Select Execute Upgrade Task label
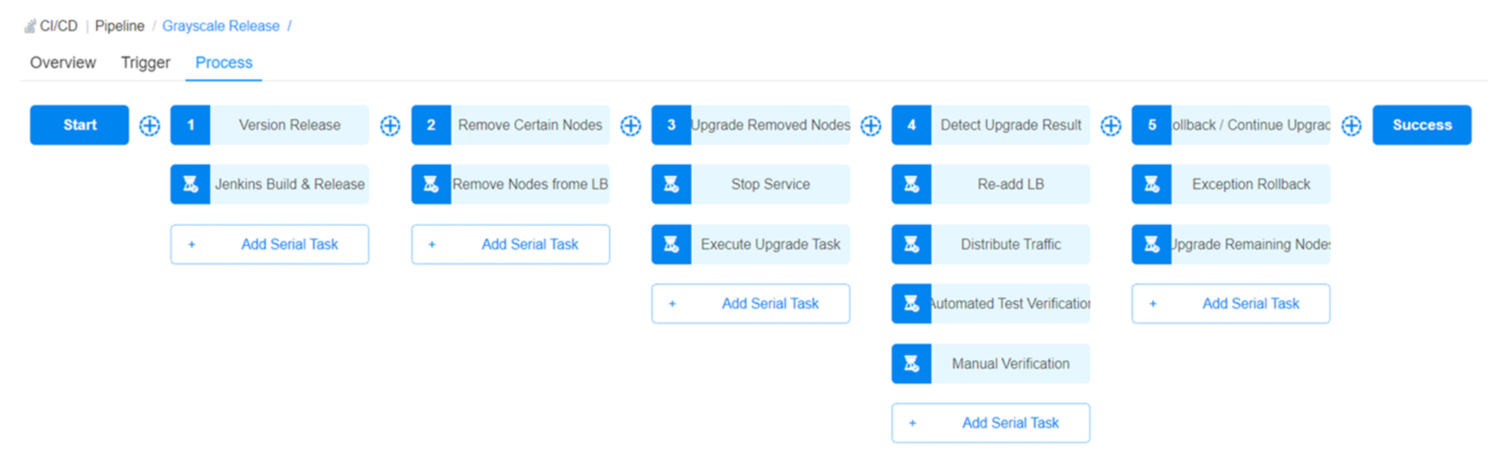Screen dimensions: 1500x465 coord(771,244)
